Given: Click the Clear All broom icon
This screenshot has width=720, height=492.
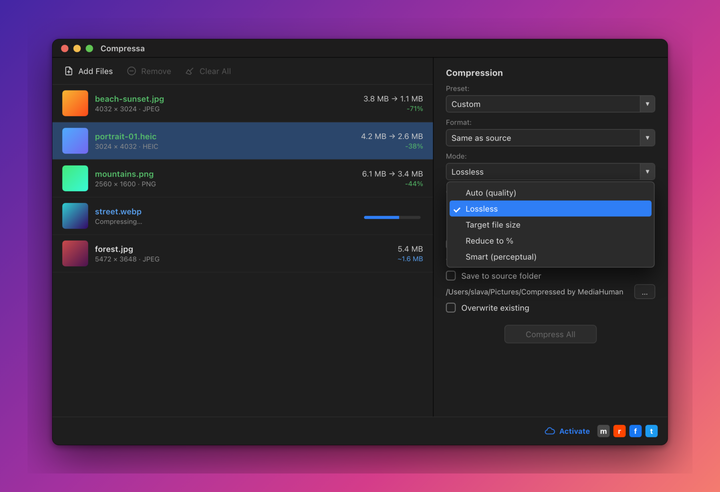Looking at the screenshot, I should [190, 71].
